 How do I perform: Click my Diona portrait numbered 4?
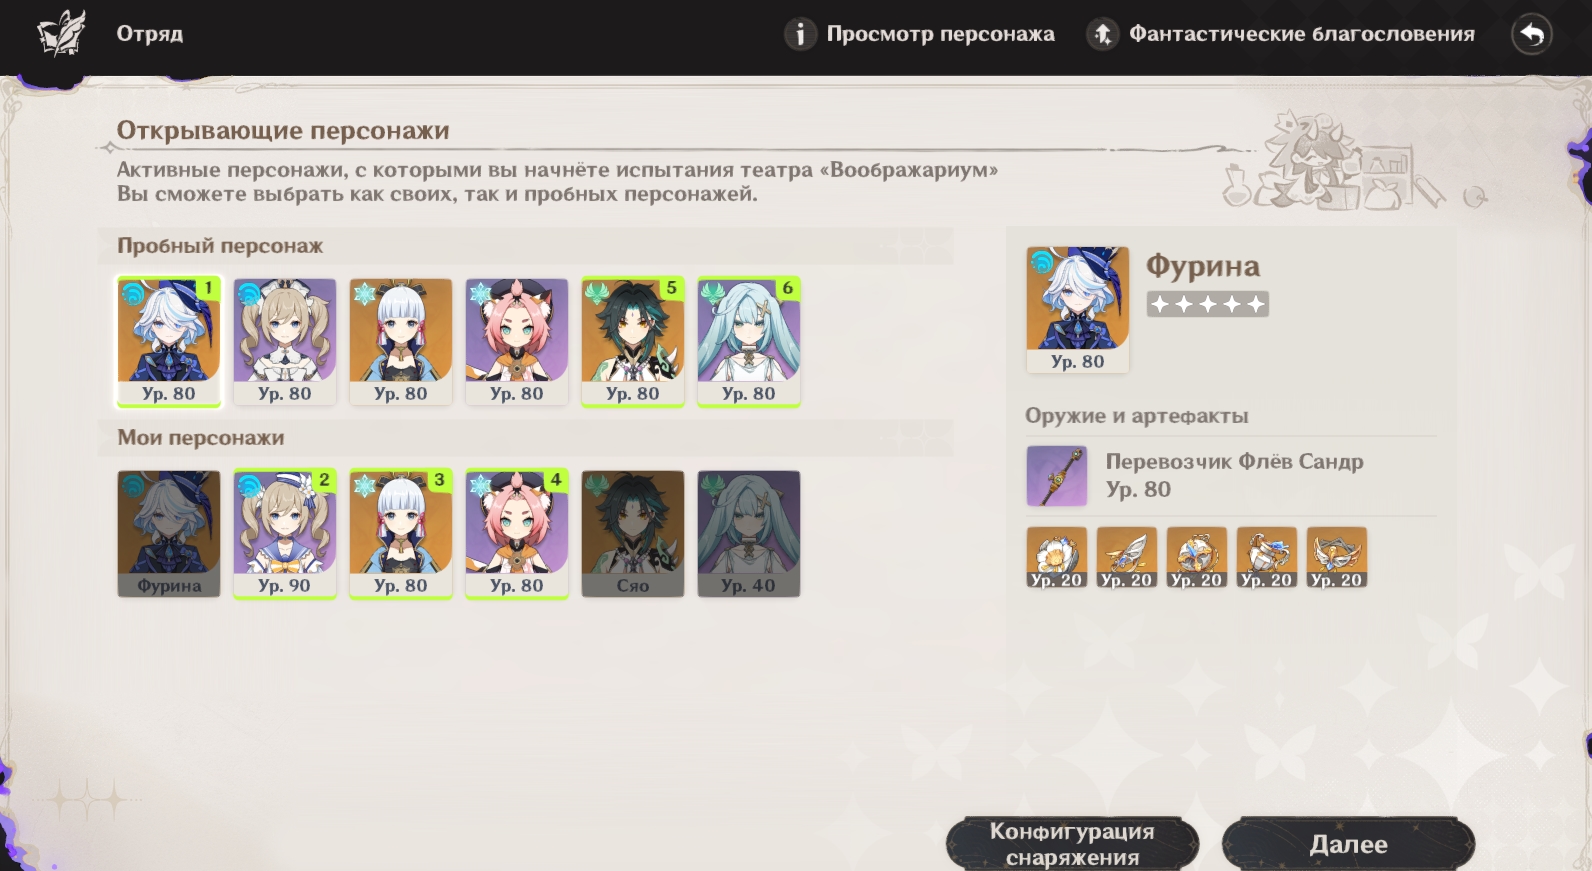point(517,534)
